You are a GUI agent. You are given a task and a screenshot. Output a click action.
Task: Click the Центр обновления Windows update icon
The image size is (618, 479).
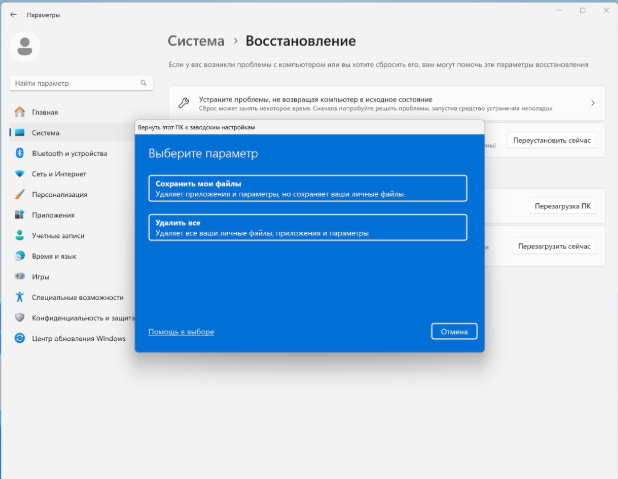click(20, 338)
